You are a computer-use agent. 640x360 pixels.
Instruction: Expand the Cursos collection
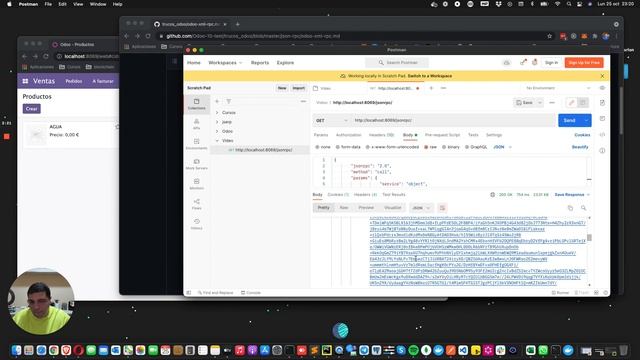pos(217,113)
